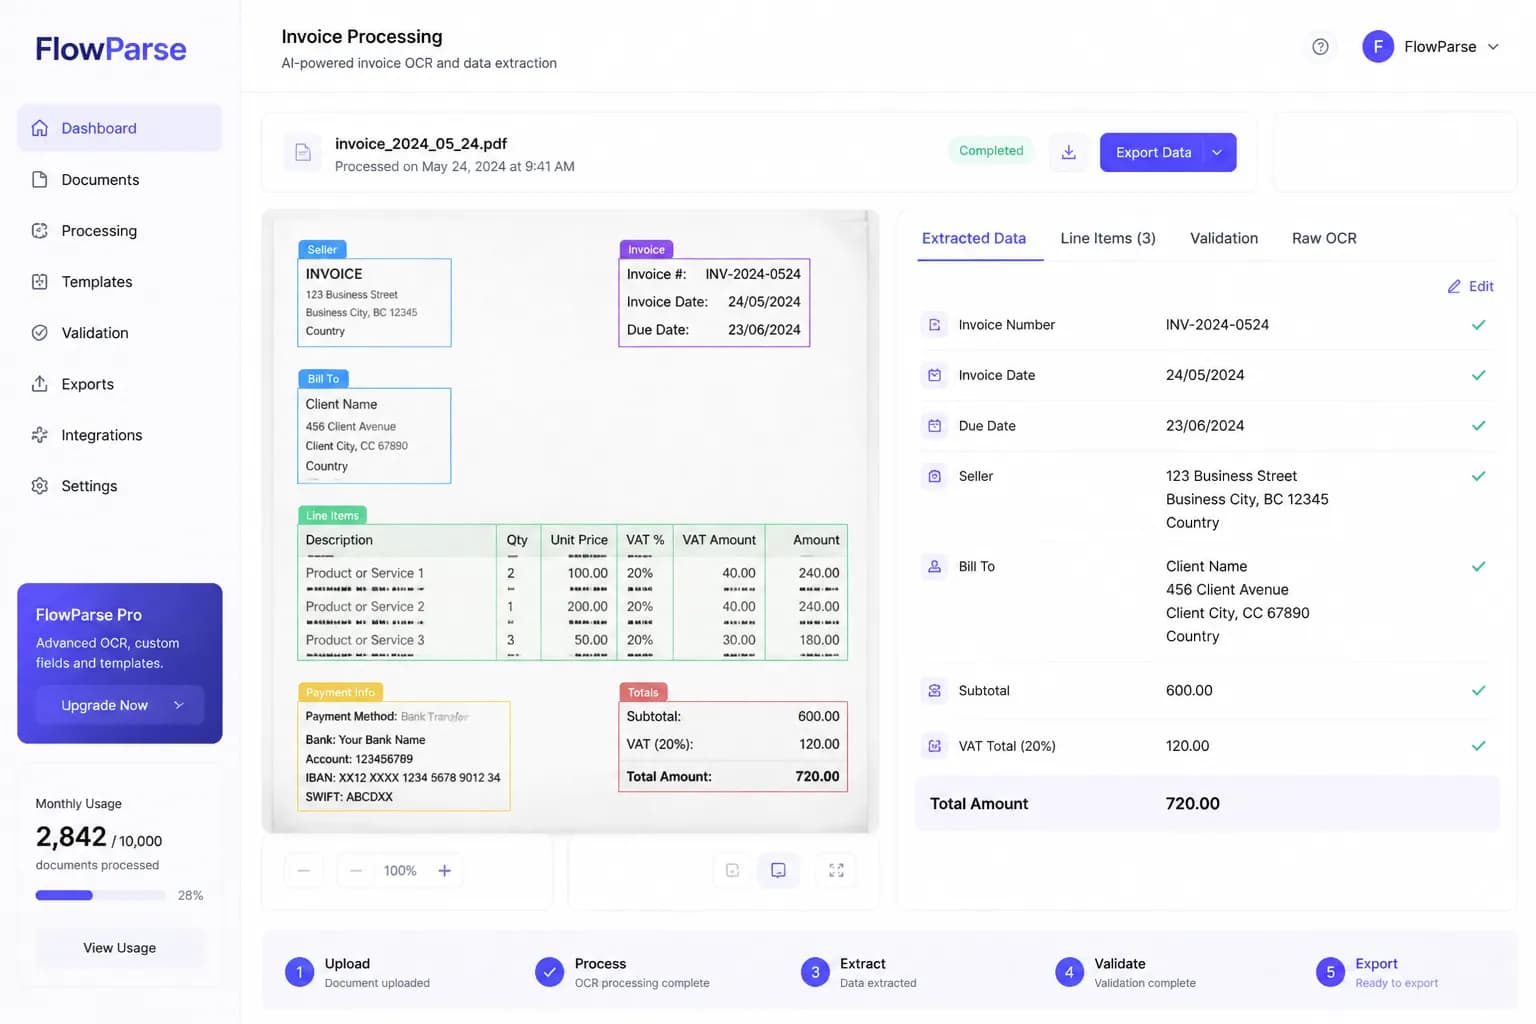Click the Exports sidebar icon

[40, 384]
